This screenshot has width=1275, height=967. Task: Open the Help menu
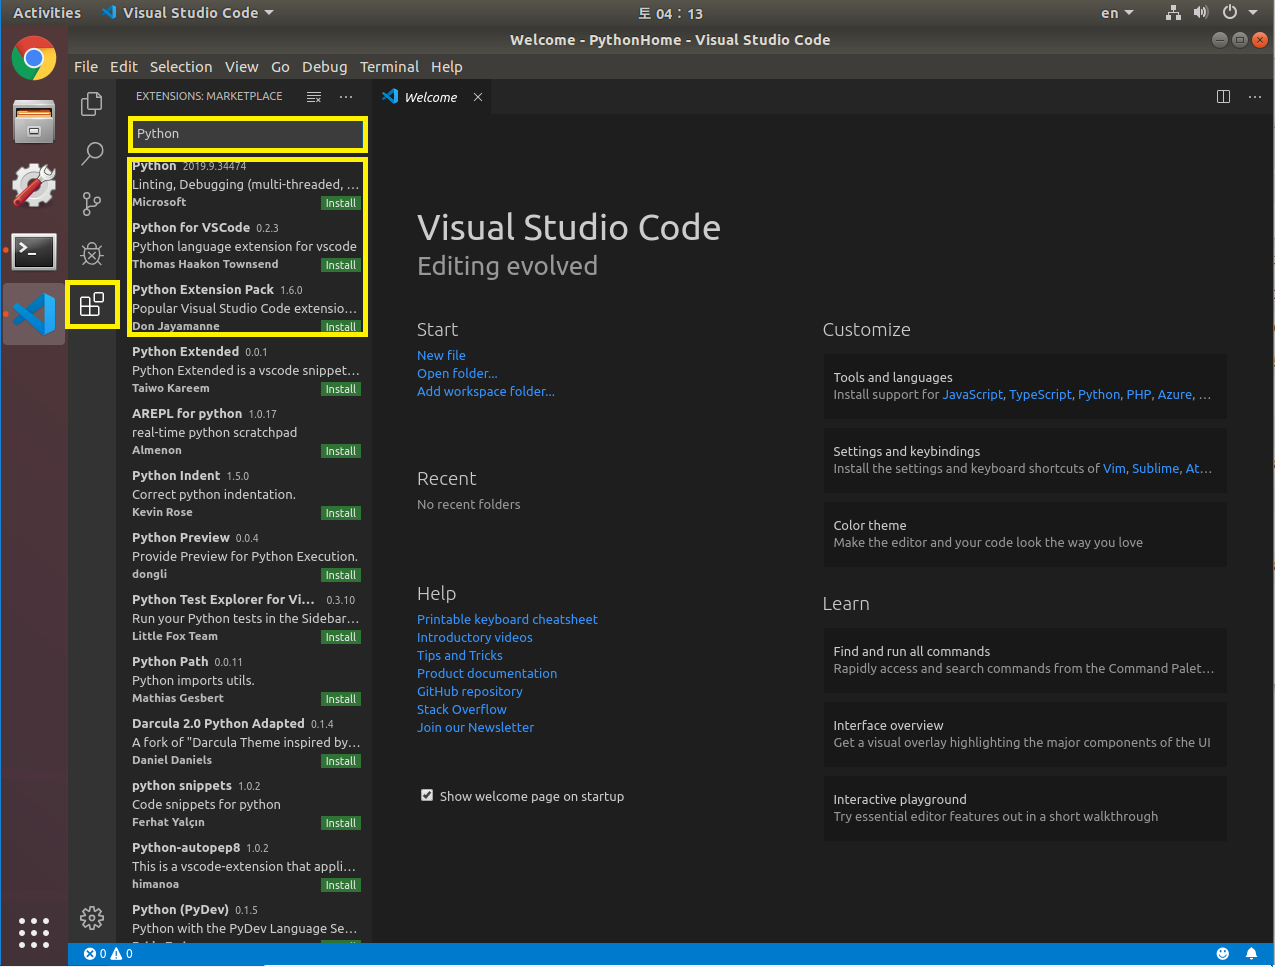[x=447, y=67]
